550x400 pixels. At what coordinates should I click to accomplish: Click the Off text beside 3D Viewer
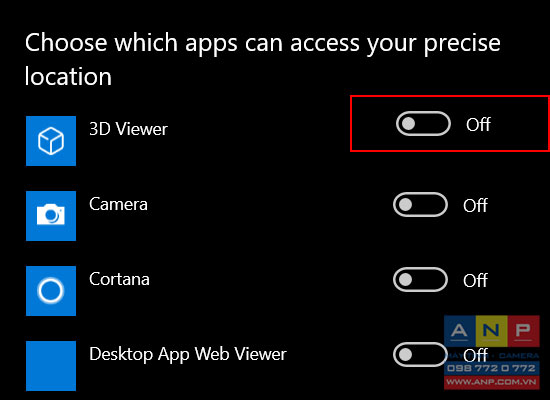point(478,124)
